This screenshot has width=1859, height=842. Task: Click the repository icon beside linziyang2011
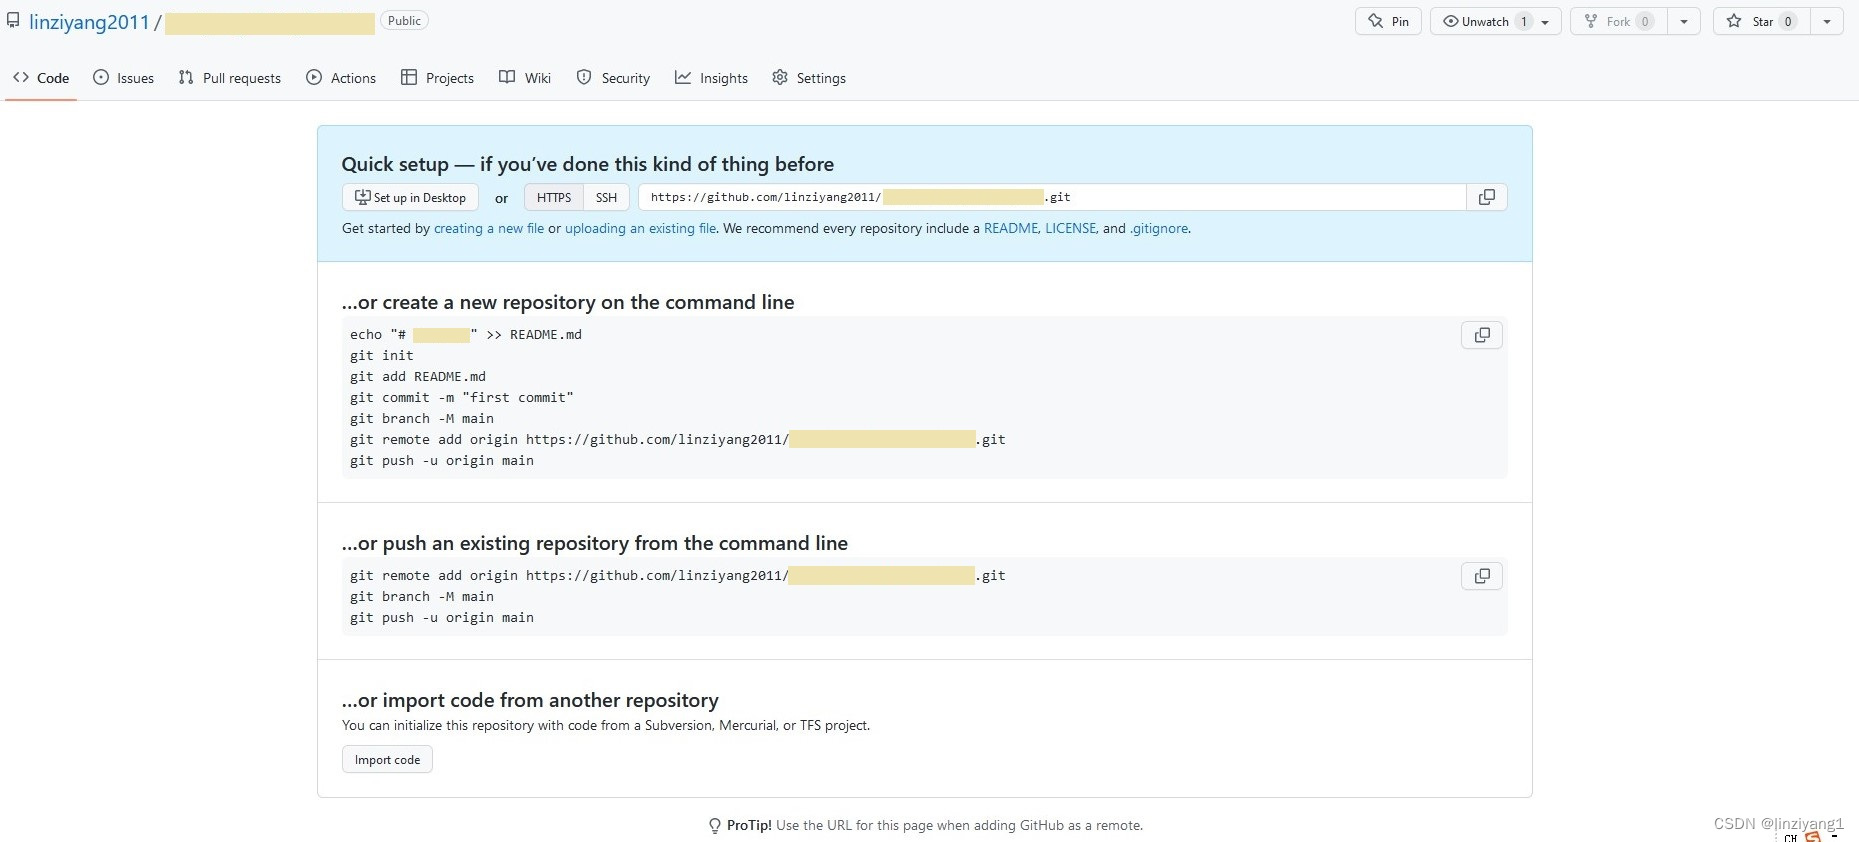(13, 20)
